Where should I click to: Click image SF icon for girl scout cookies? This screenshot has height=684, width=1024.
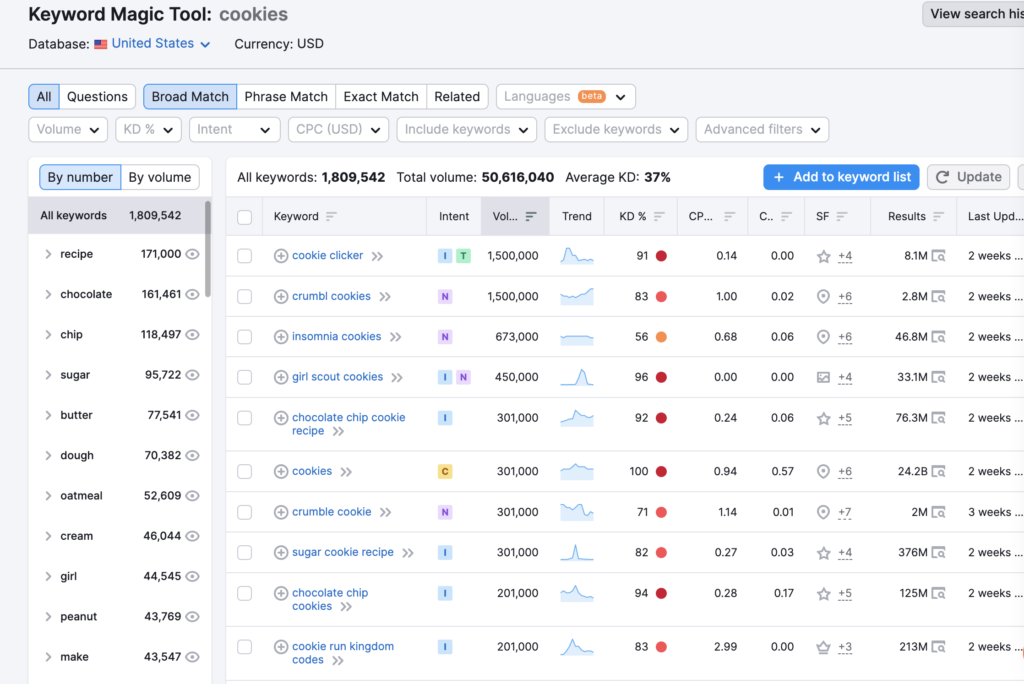tap(824, 378)
